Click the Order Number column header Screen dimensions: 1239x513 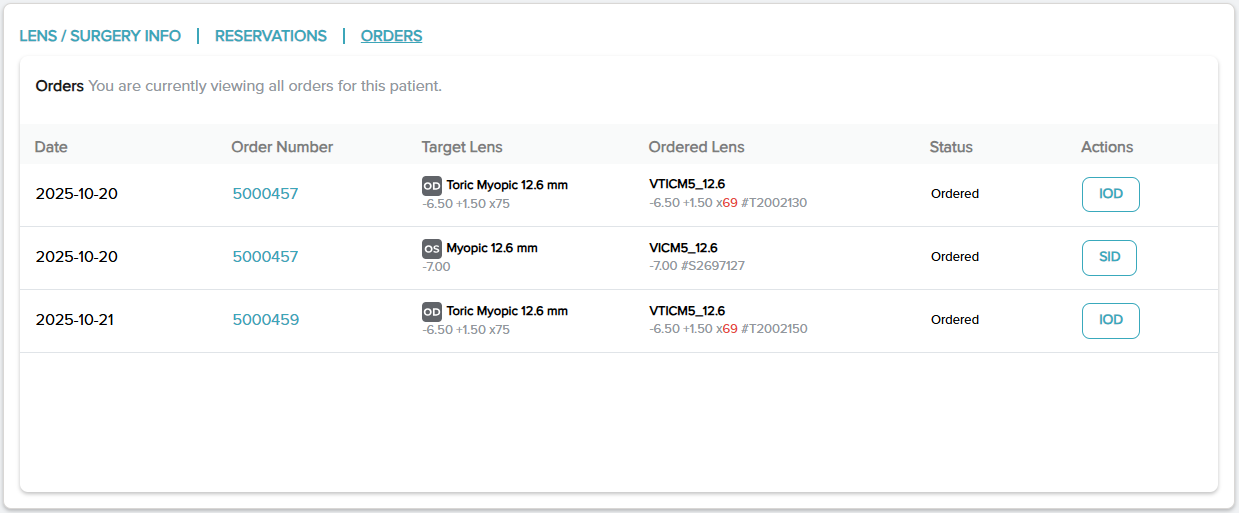click(x=282, y=147)
